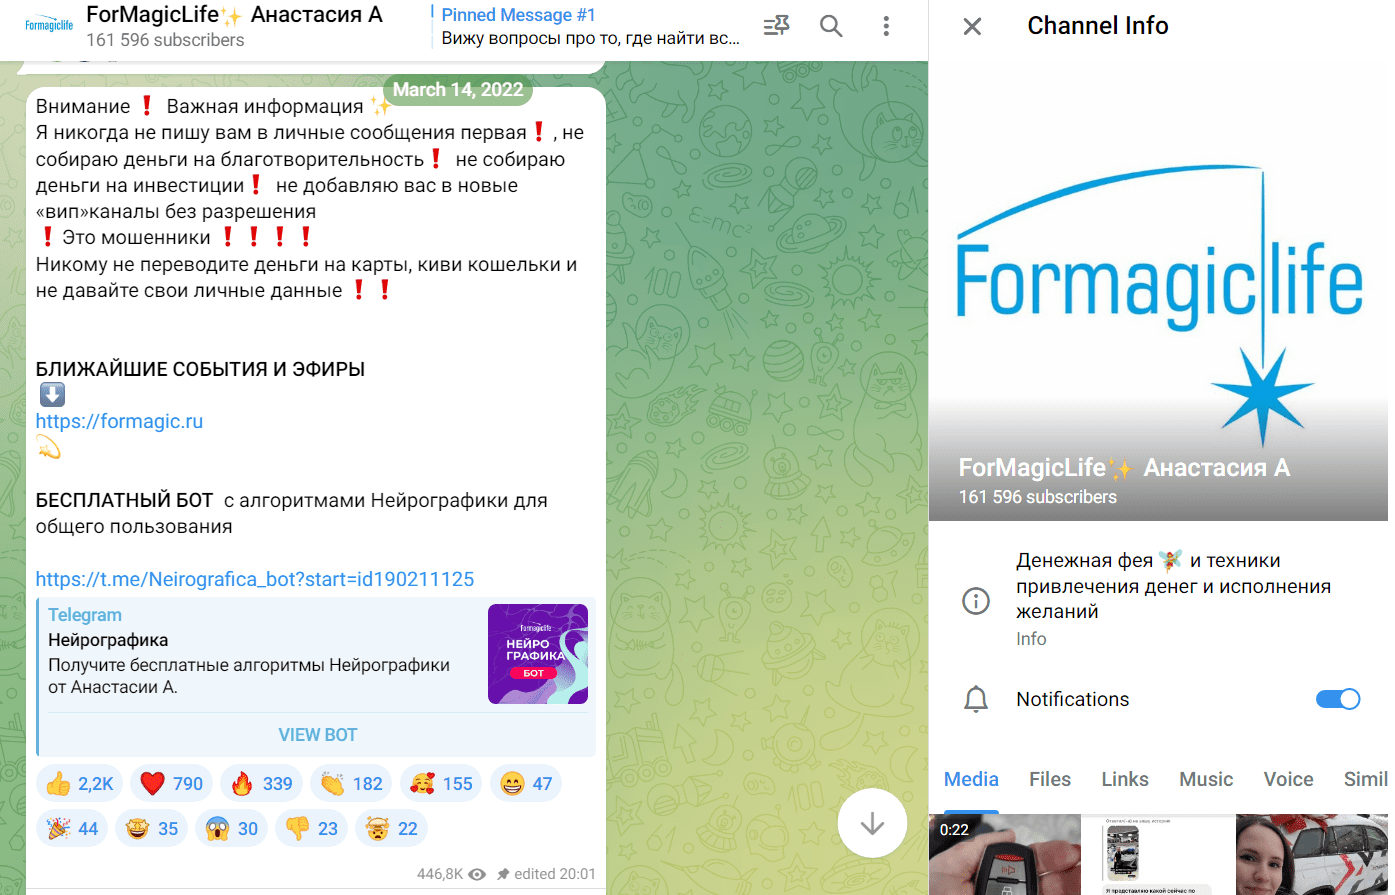This screenshot has height=895, width=1395.
Task: Click the Info circle icon
Action: pyautogui.click(x=975, y=600)
